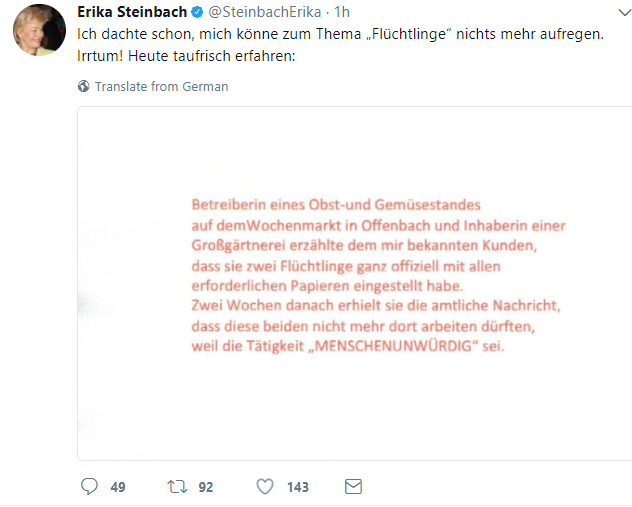Click the reply count 49
632x507 pixels.
click(x=118, y=488)
